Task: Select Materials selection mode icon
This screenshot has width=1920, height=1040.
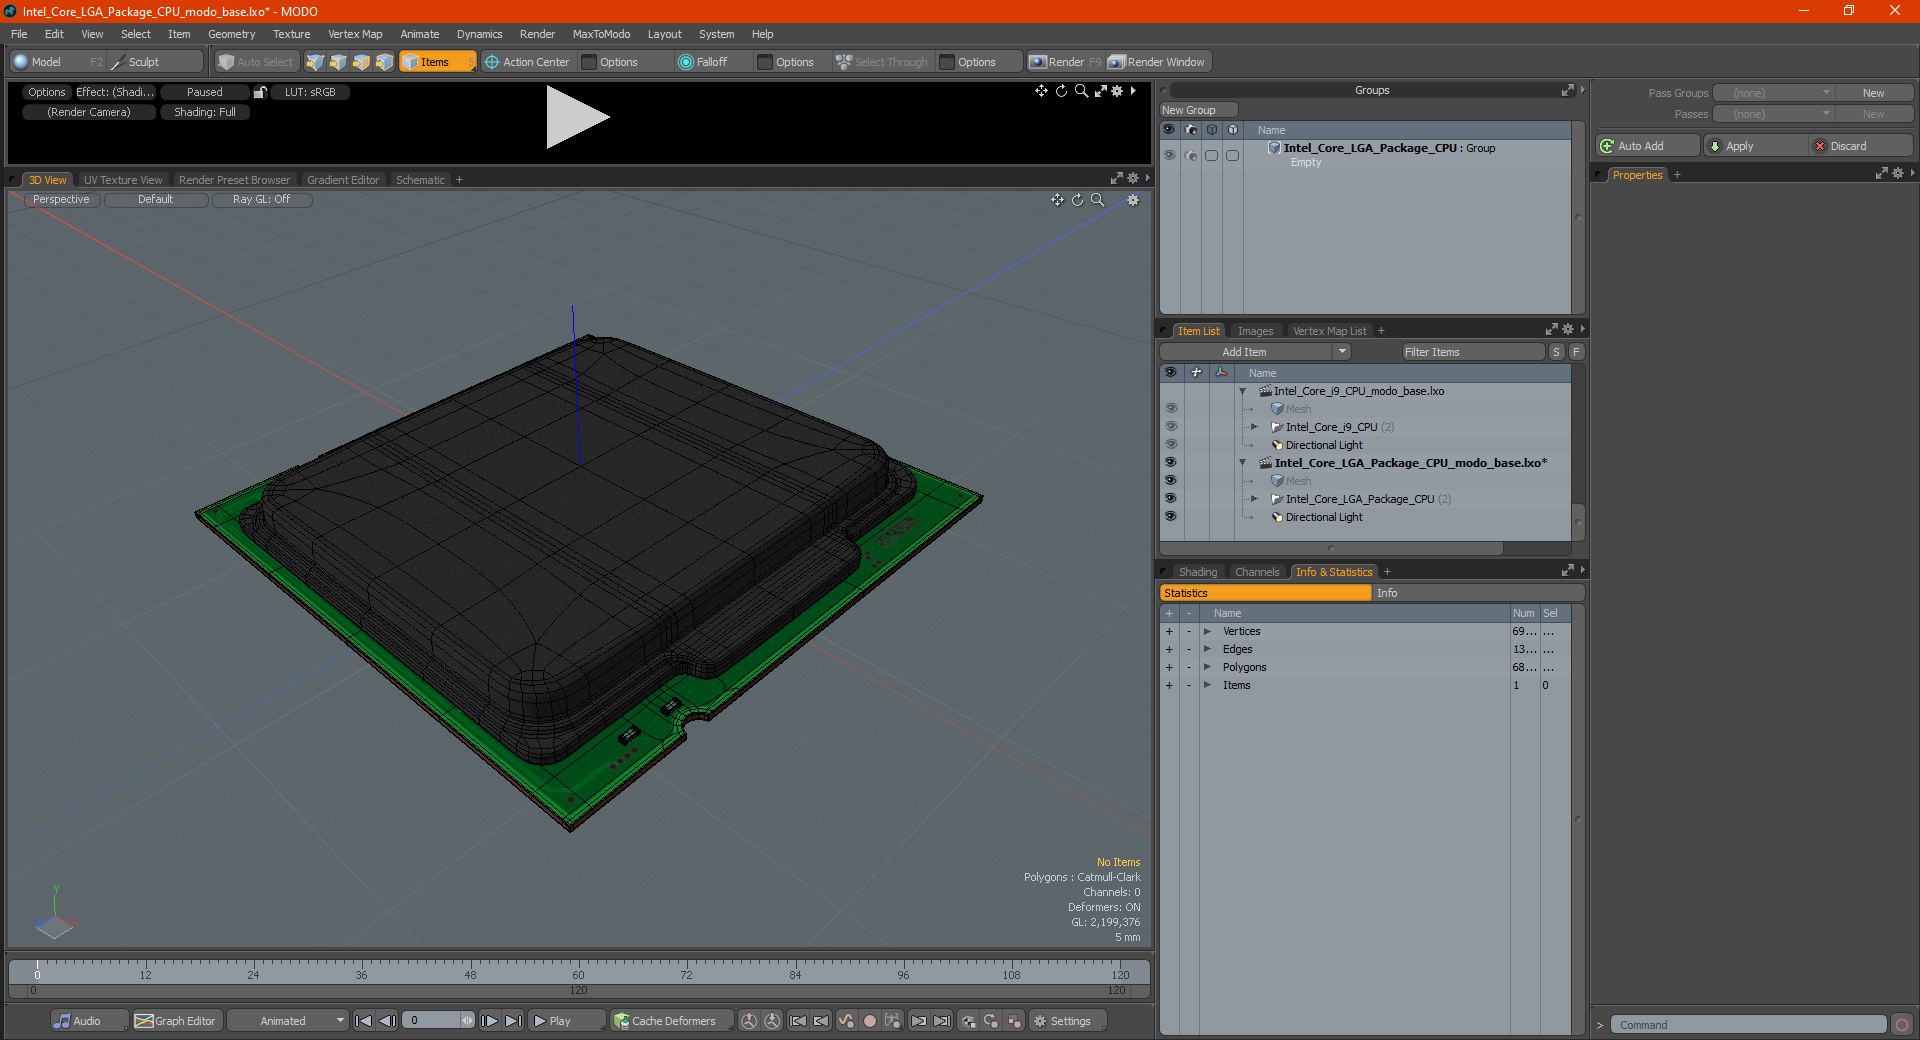Action: [384, 62]
